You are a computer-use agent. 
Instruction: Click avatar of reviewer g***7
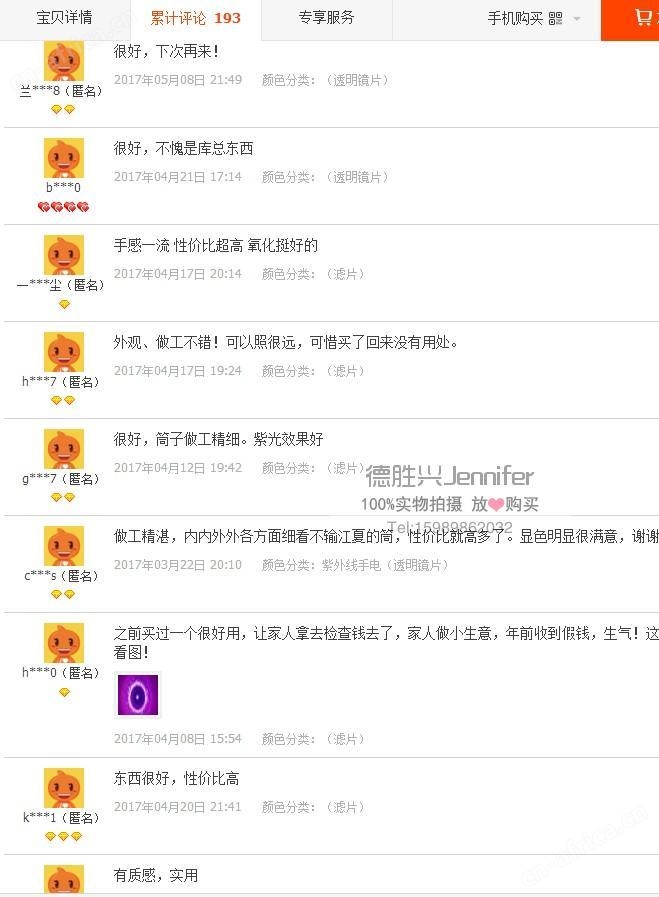64,448
